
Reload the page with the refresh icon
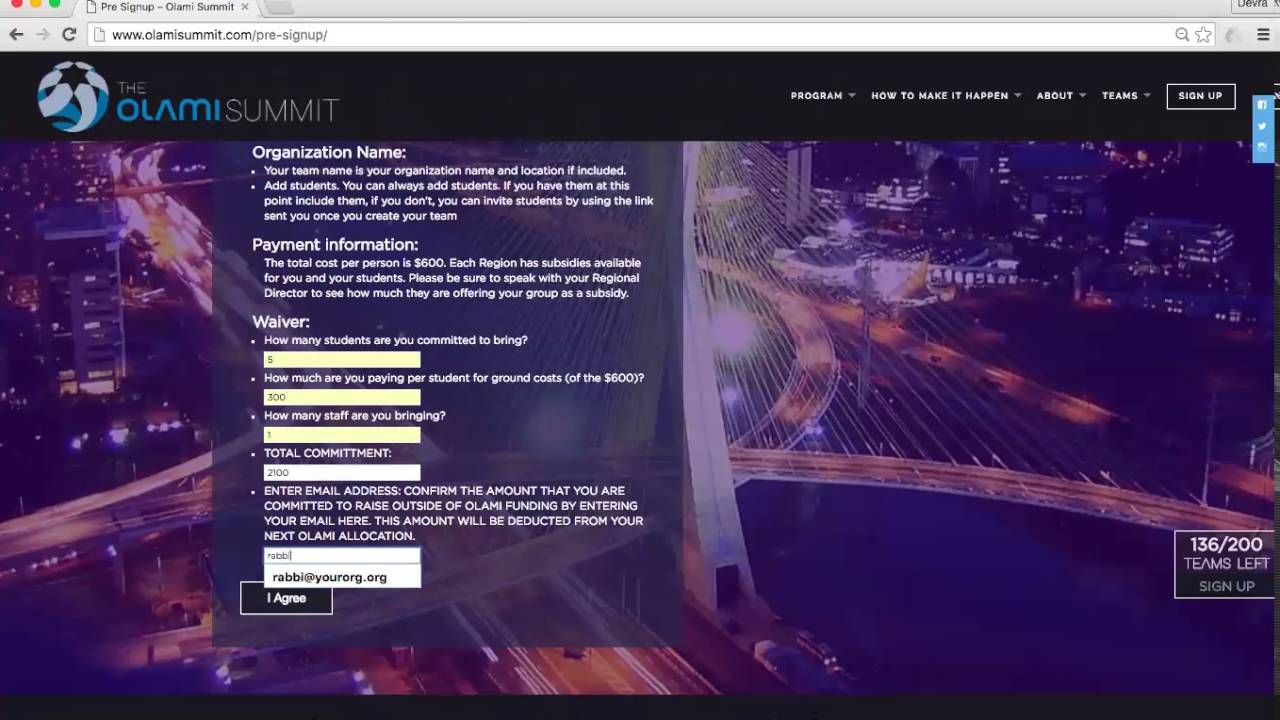point(69,34)
